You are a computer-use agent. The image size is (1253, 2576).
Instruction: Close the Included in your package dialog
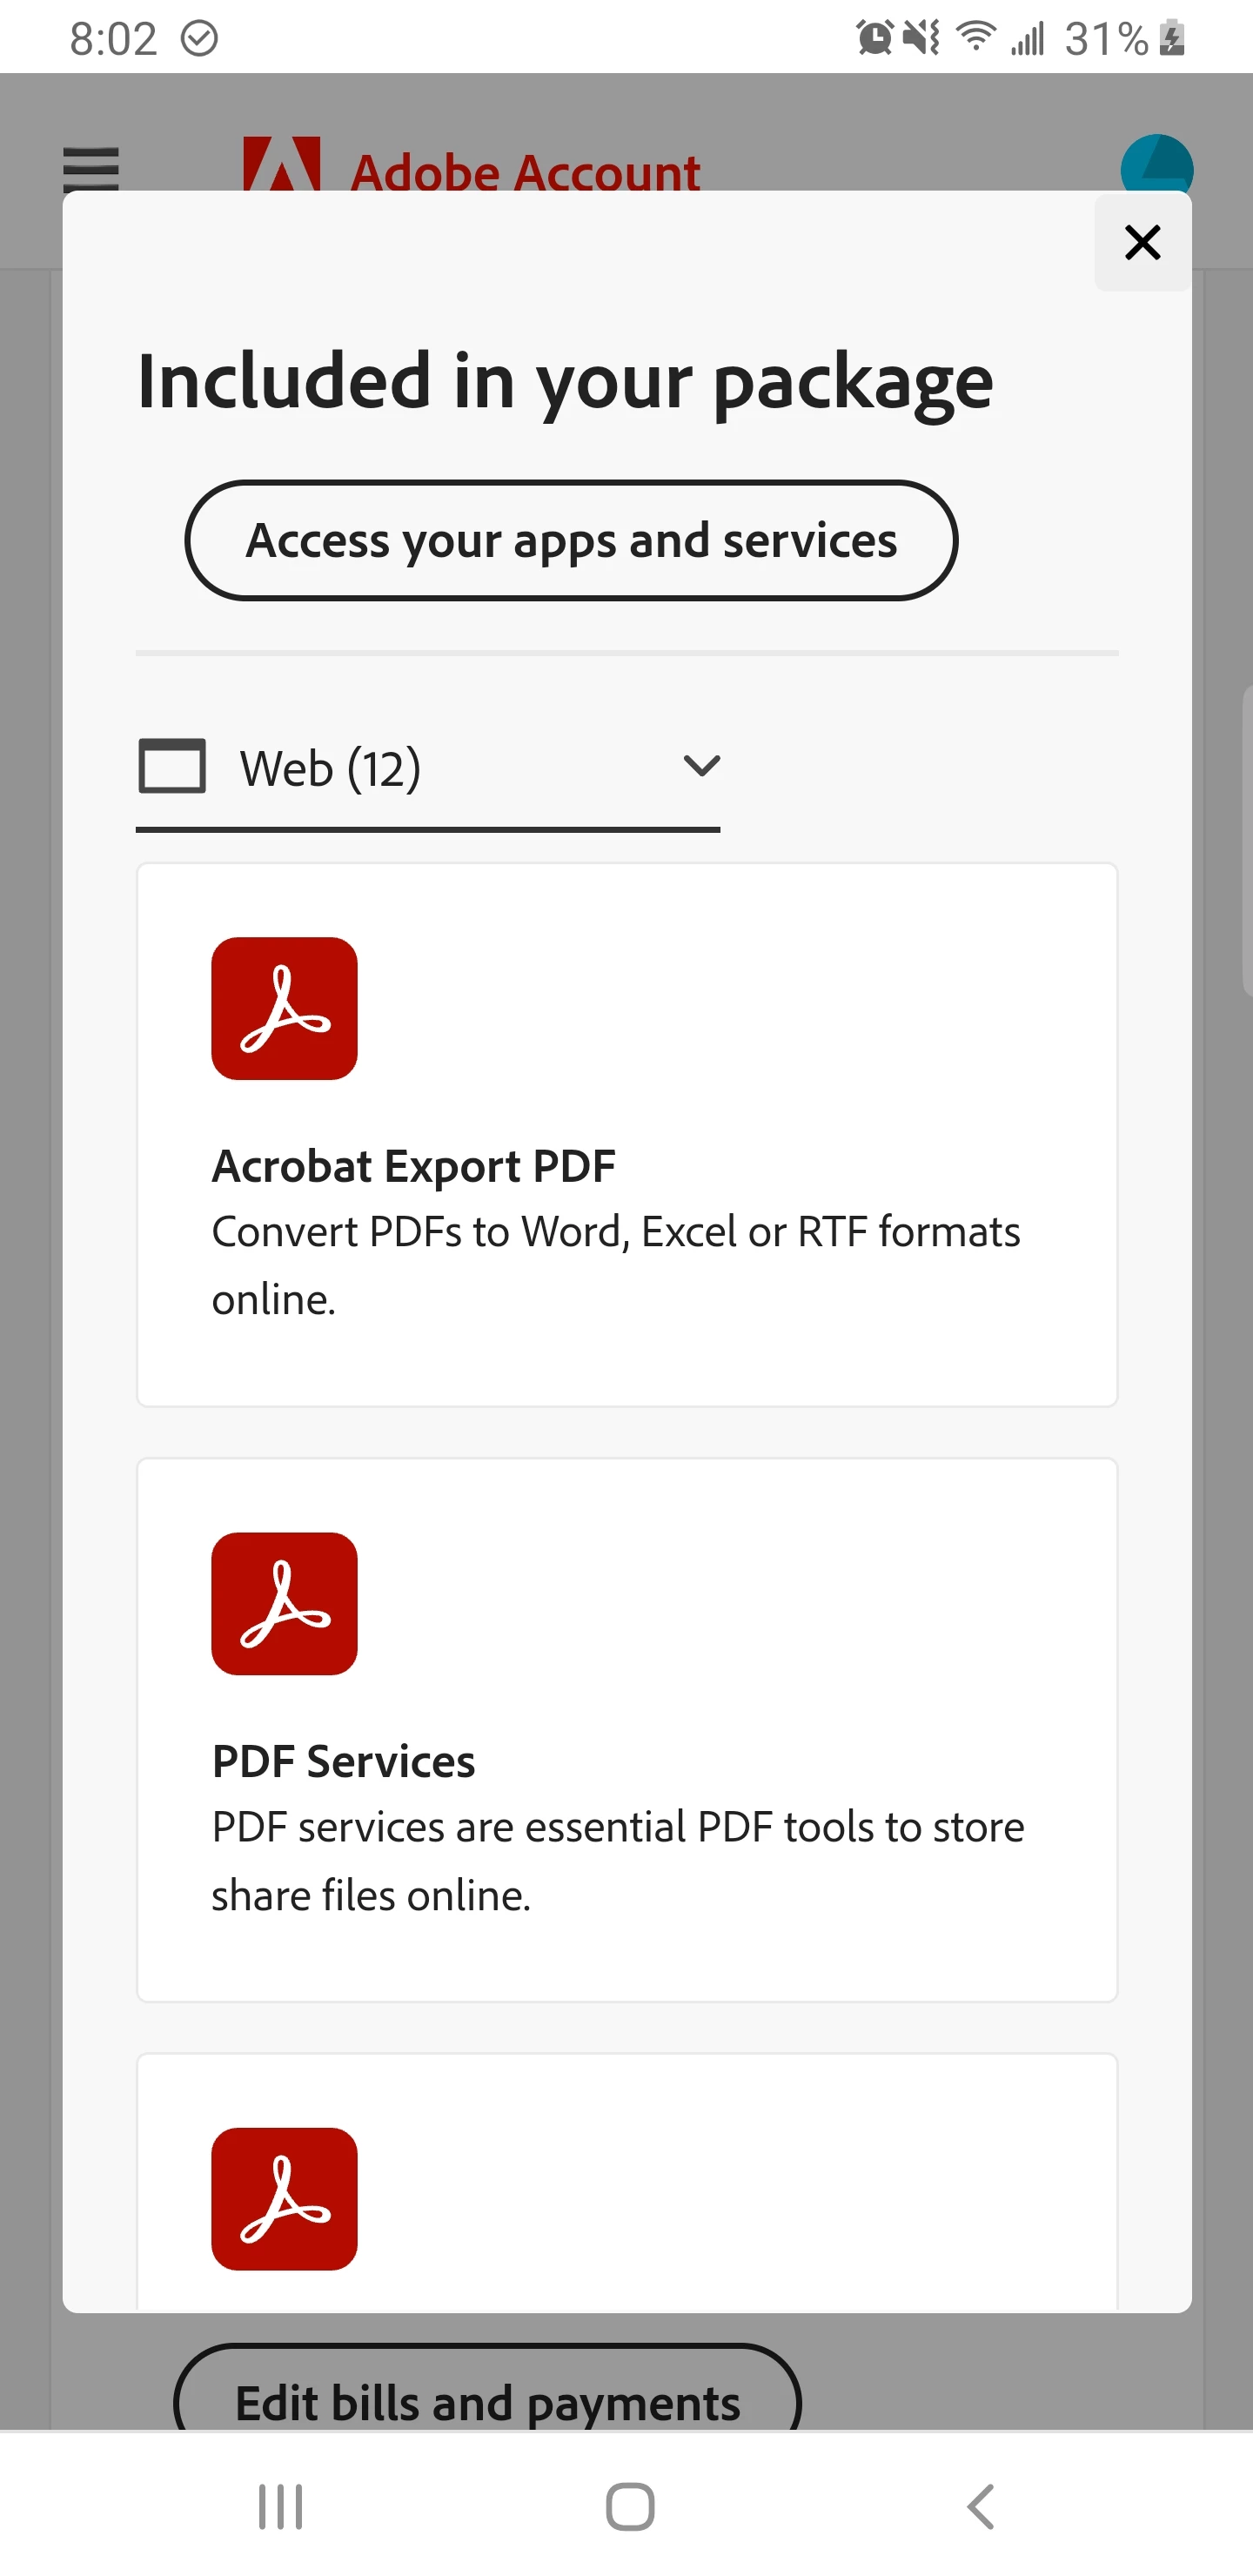[1142, 242]
